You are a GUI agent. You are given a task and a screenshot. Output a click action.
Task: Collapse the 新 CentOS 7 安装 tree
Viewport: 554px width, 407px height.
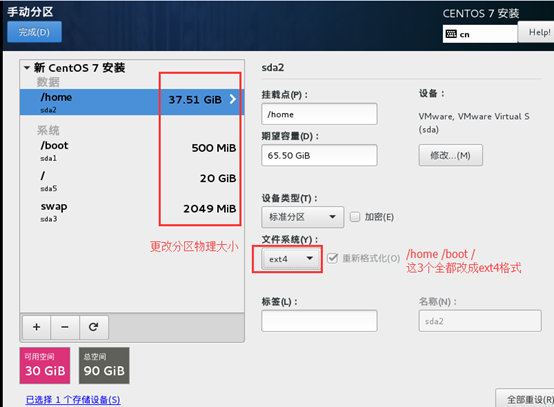click(27, 67)
